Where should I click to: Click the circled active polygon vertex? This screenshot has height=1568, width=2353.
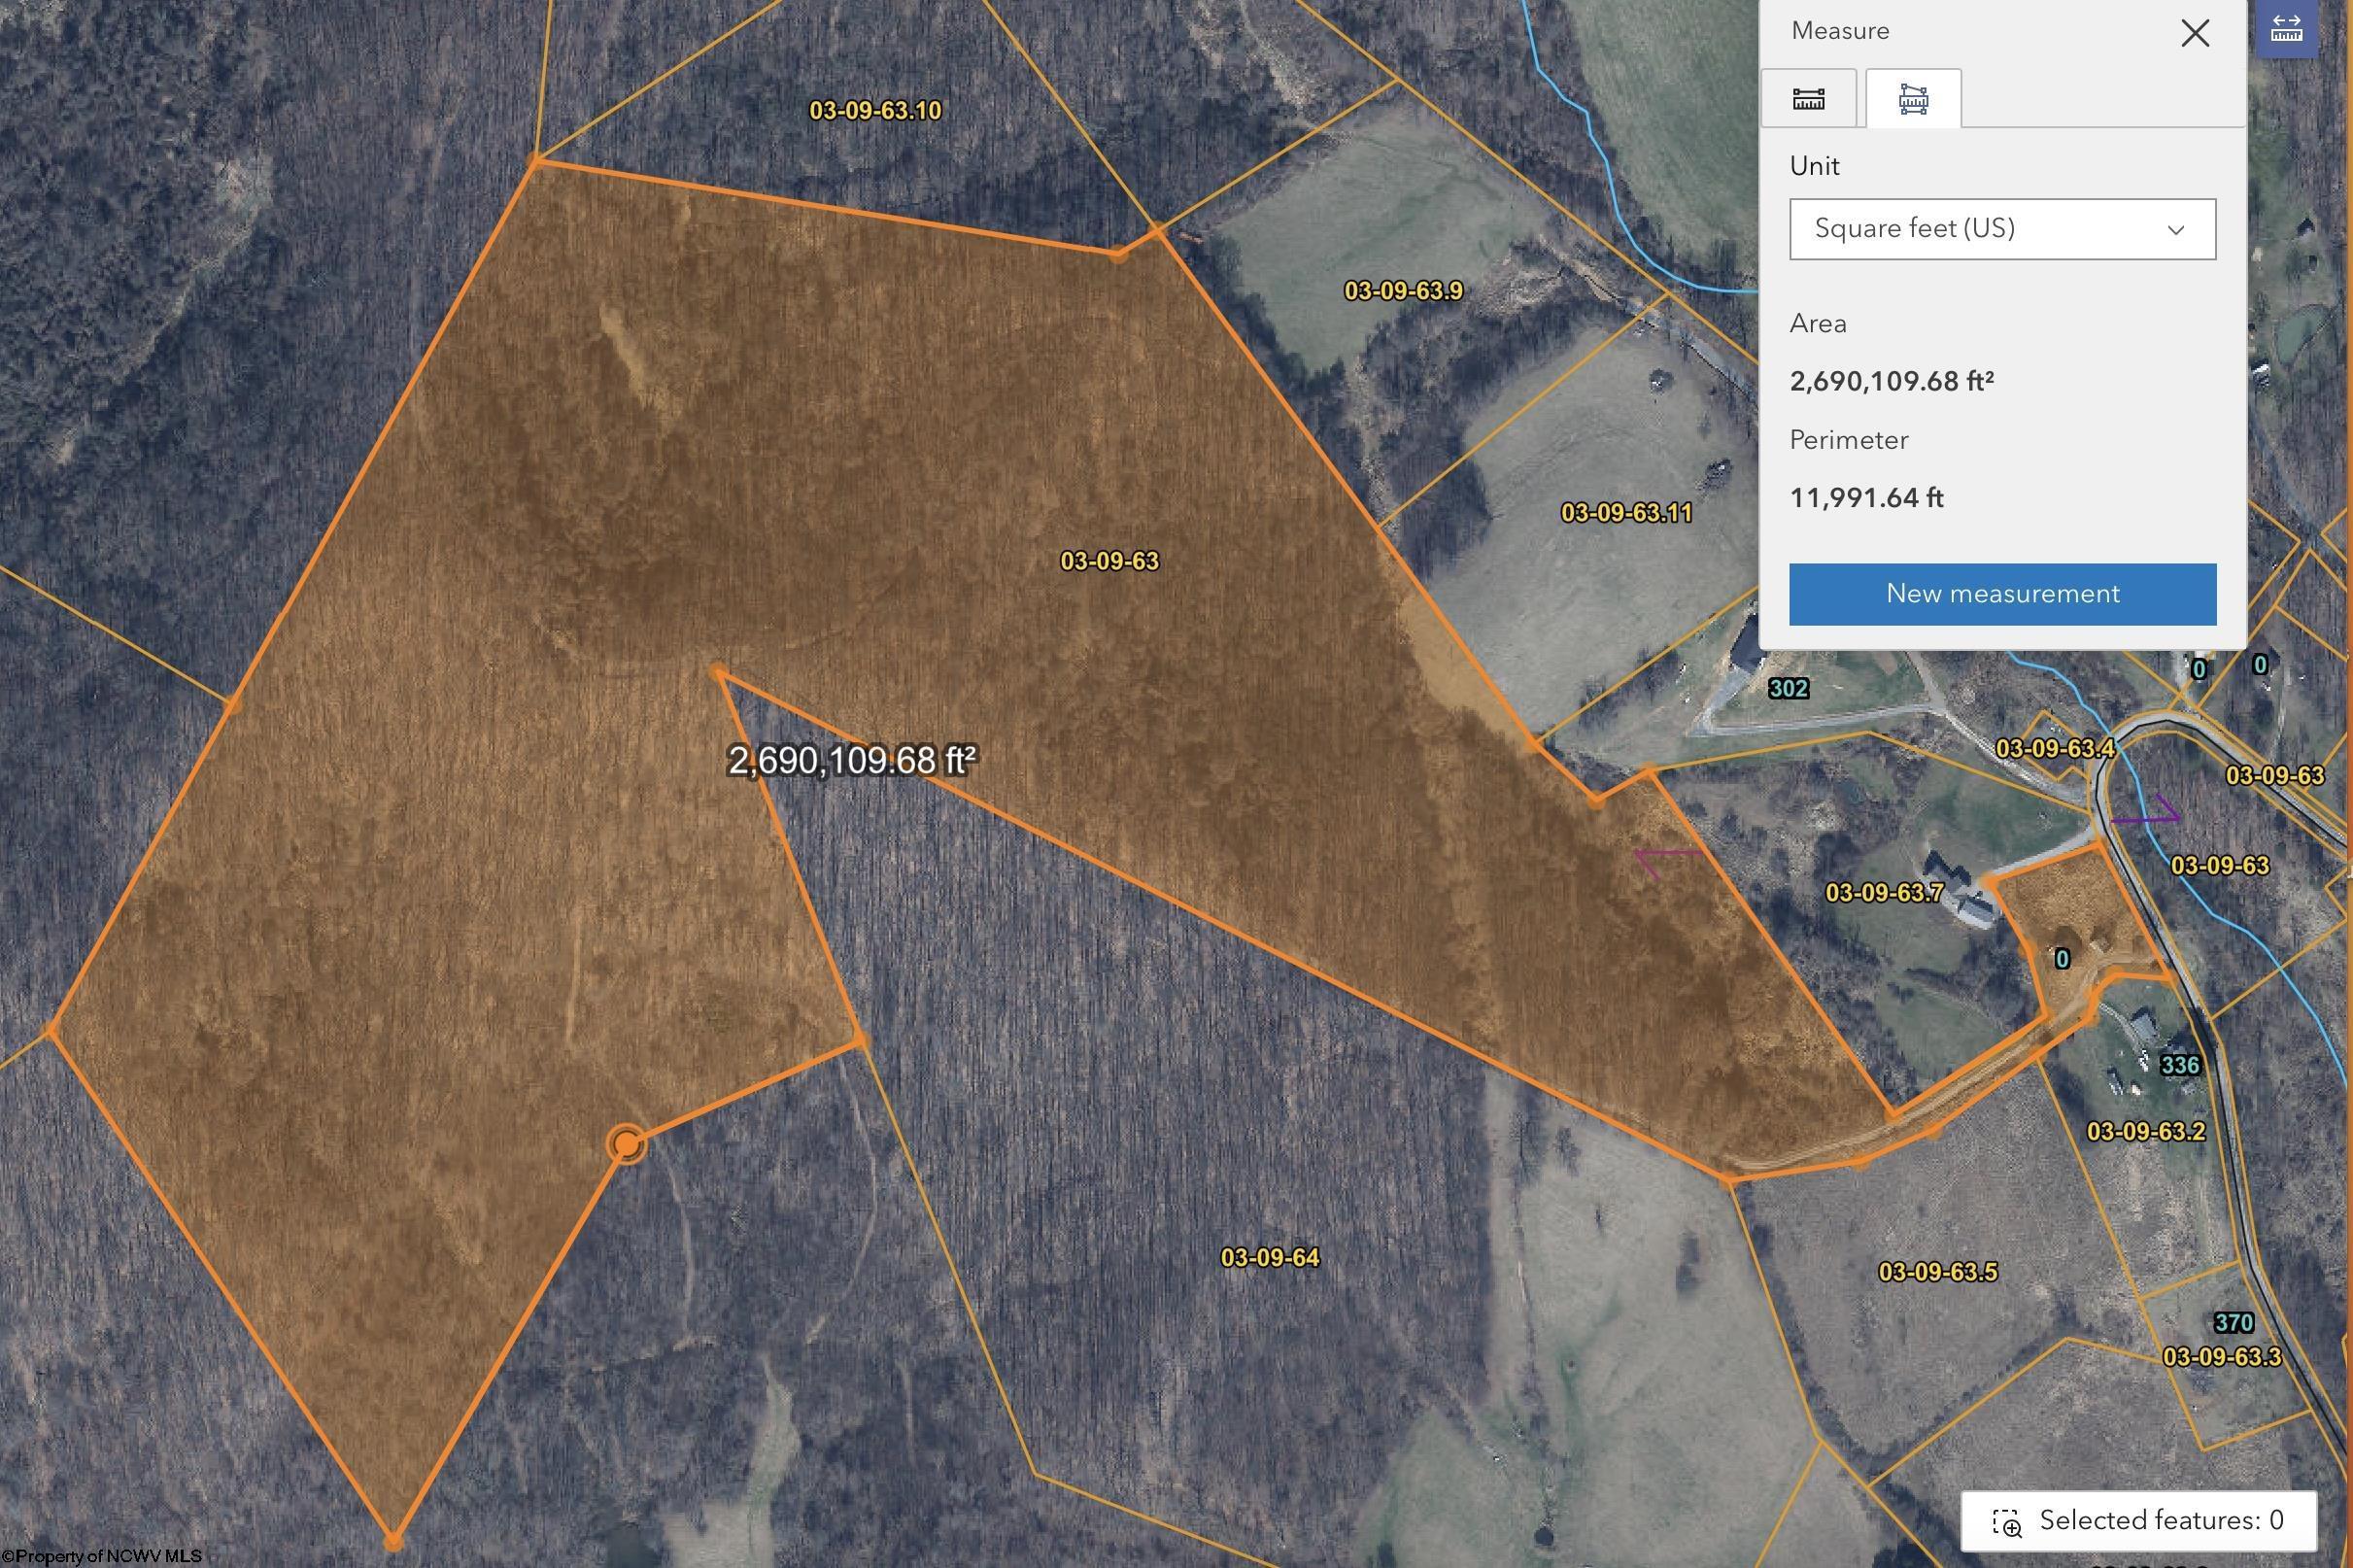pos(627,1143)
